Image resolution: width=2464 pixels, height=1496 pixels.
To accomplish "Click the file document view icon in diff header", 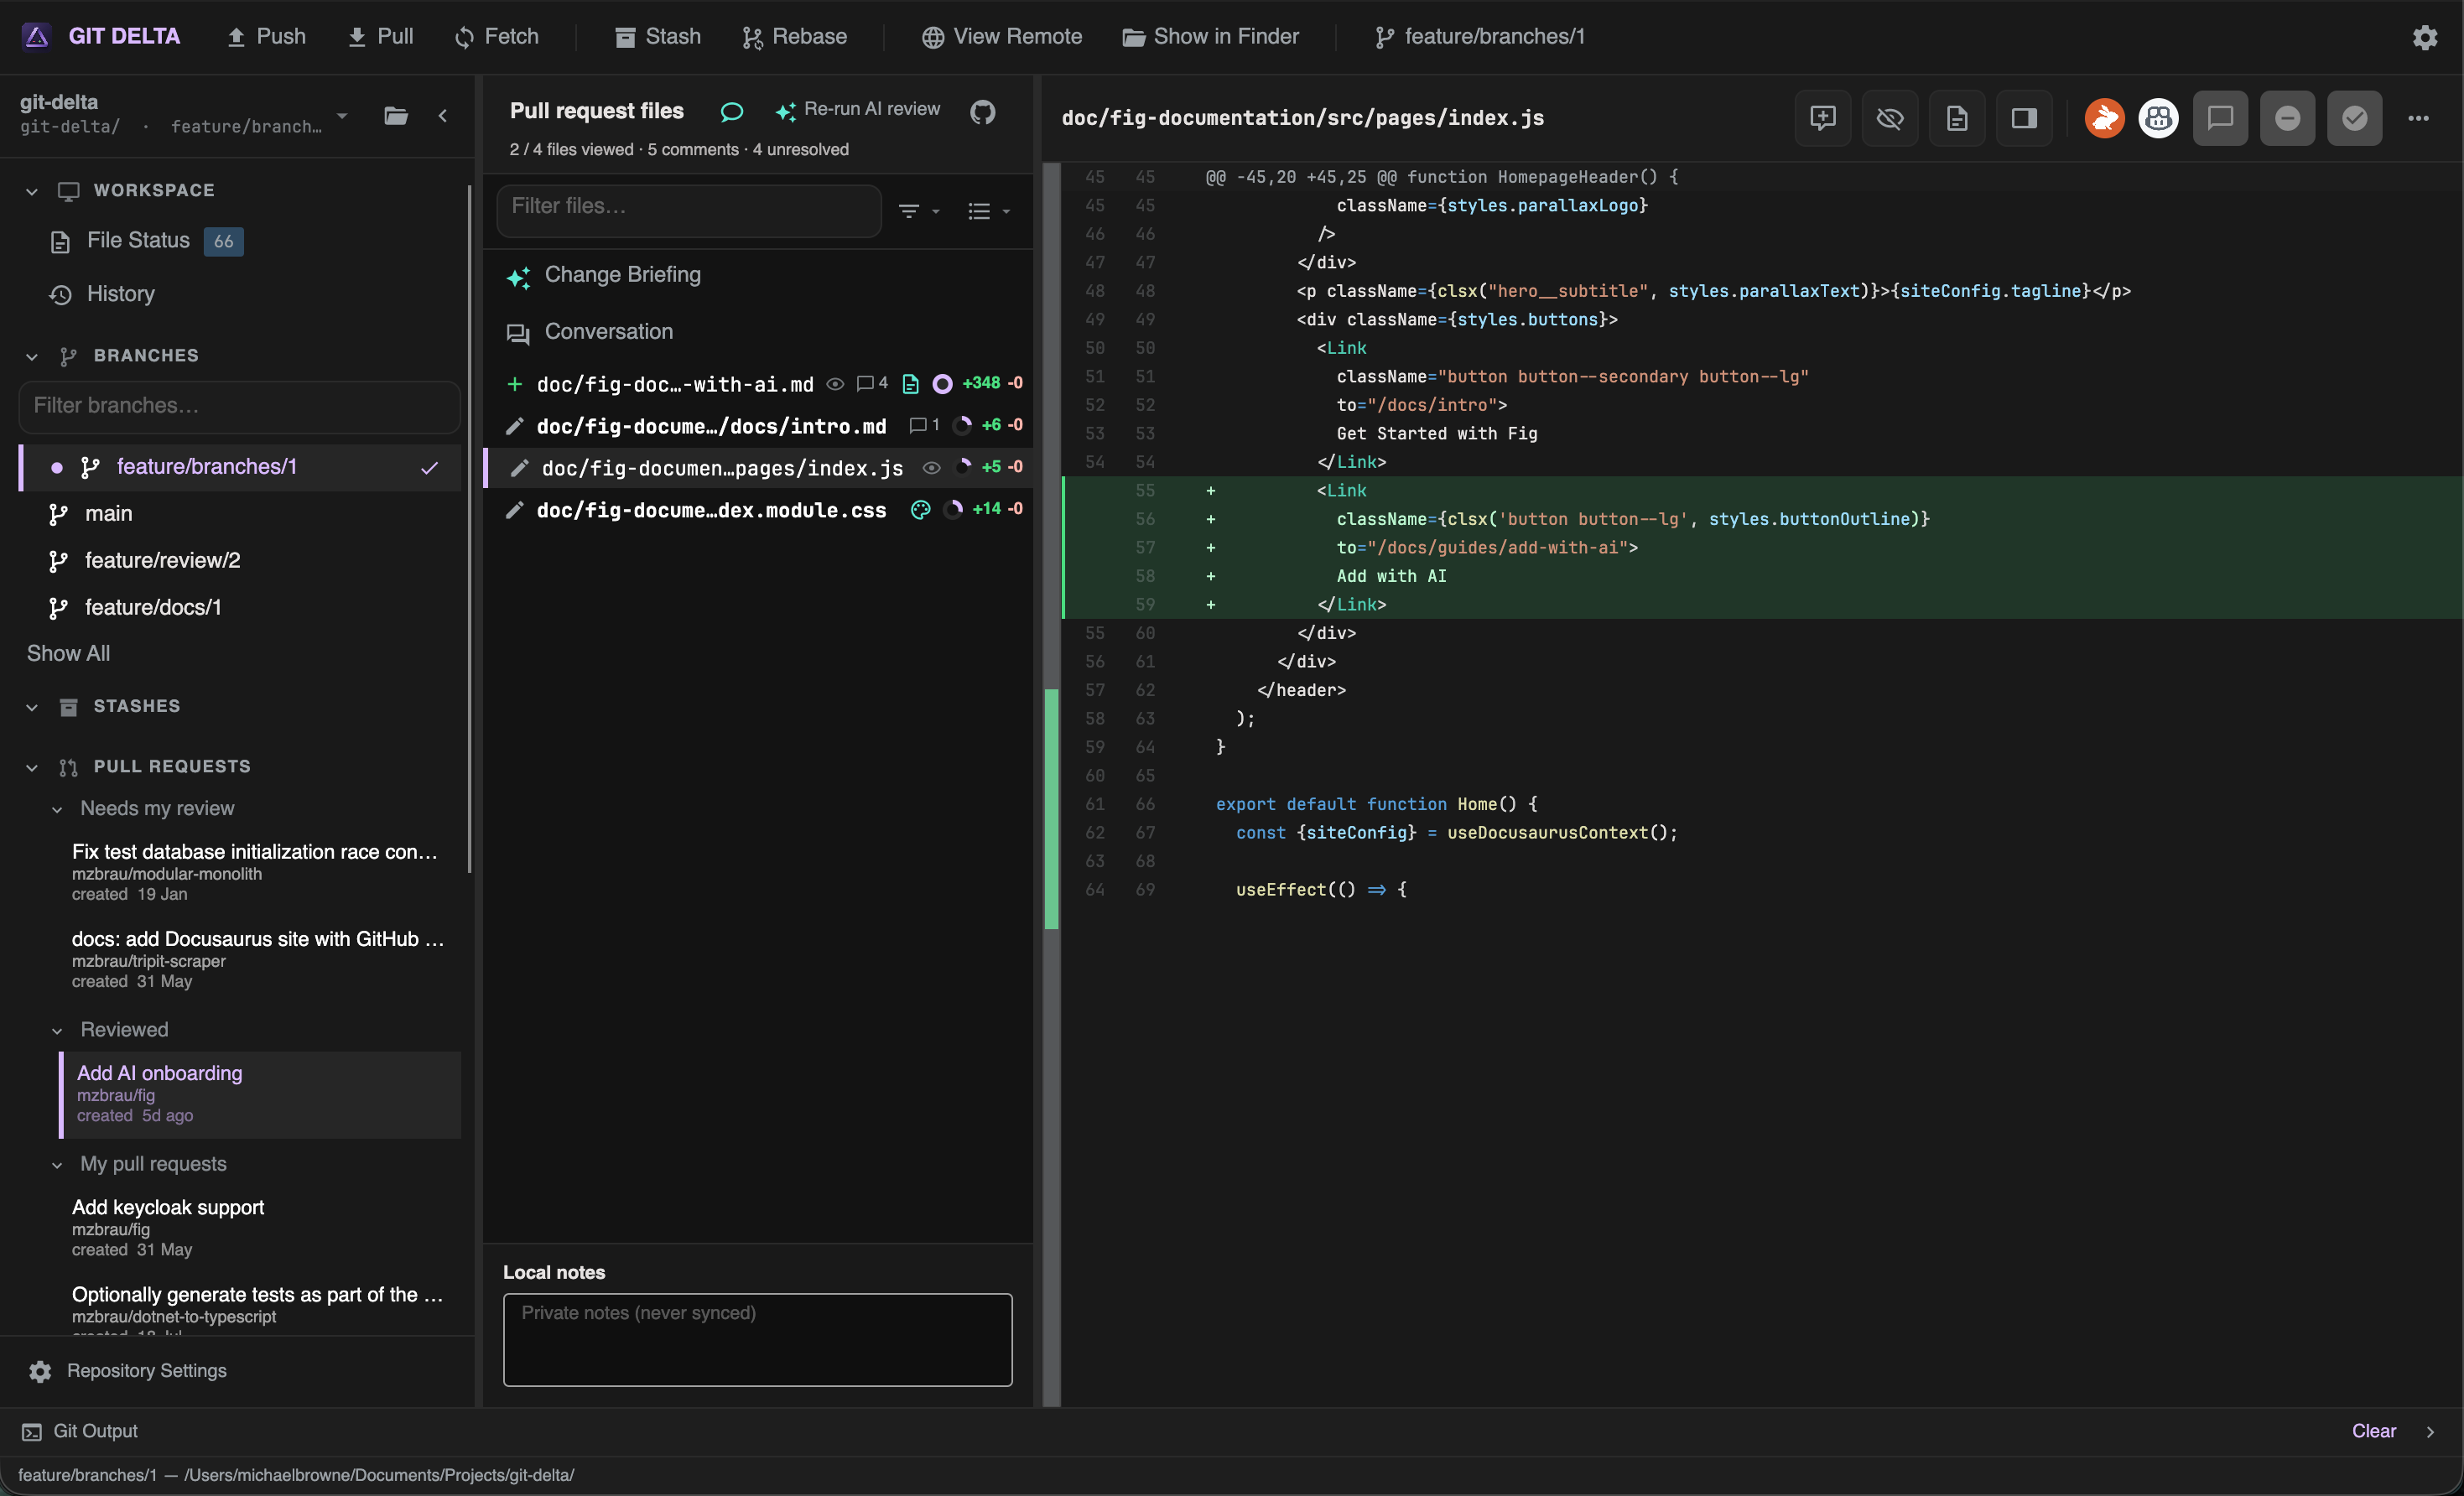I will click(x=1956, y=118).
